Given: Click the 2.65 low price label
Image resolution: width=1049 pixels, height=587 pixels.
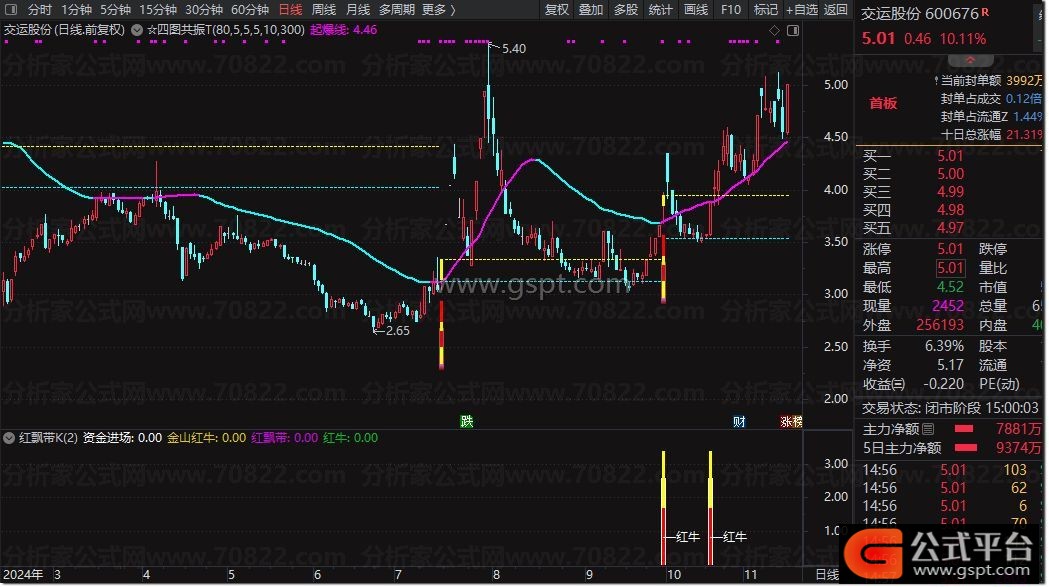Looking at the screenshot, I should pyautogui.click(x=398, y=330).
